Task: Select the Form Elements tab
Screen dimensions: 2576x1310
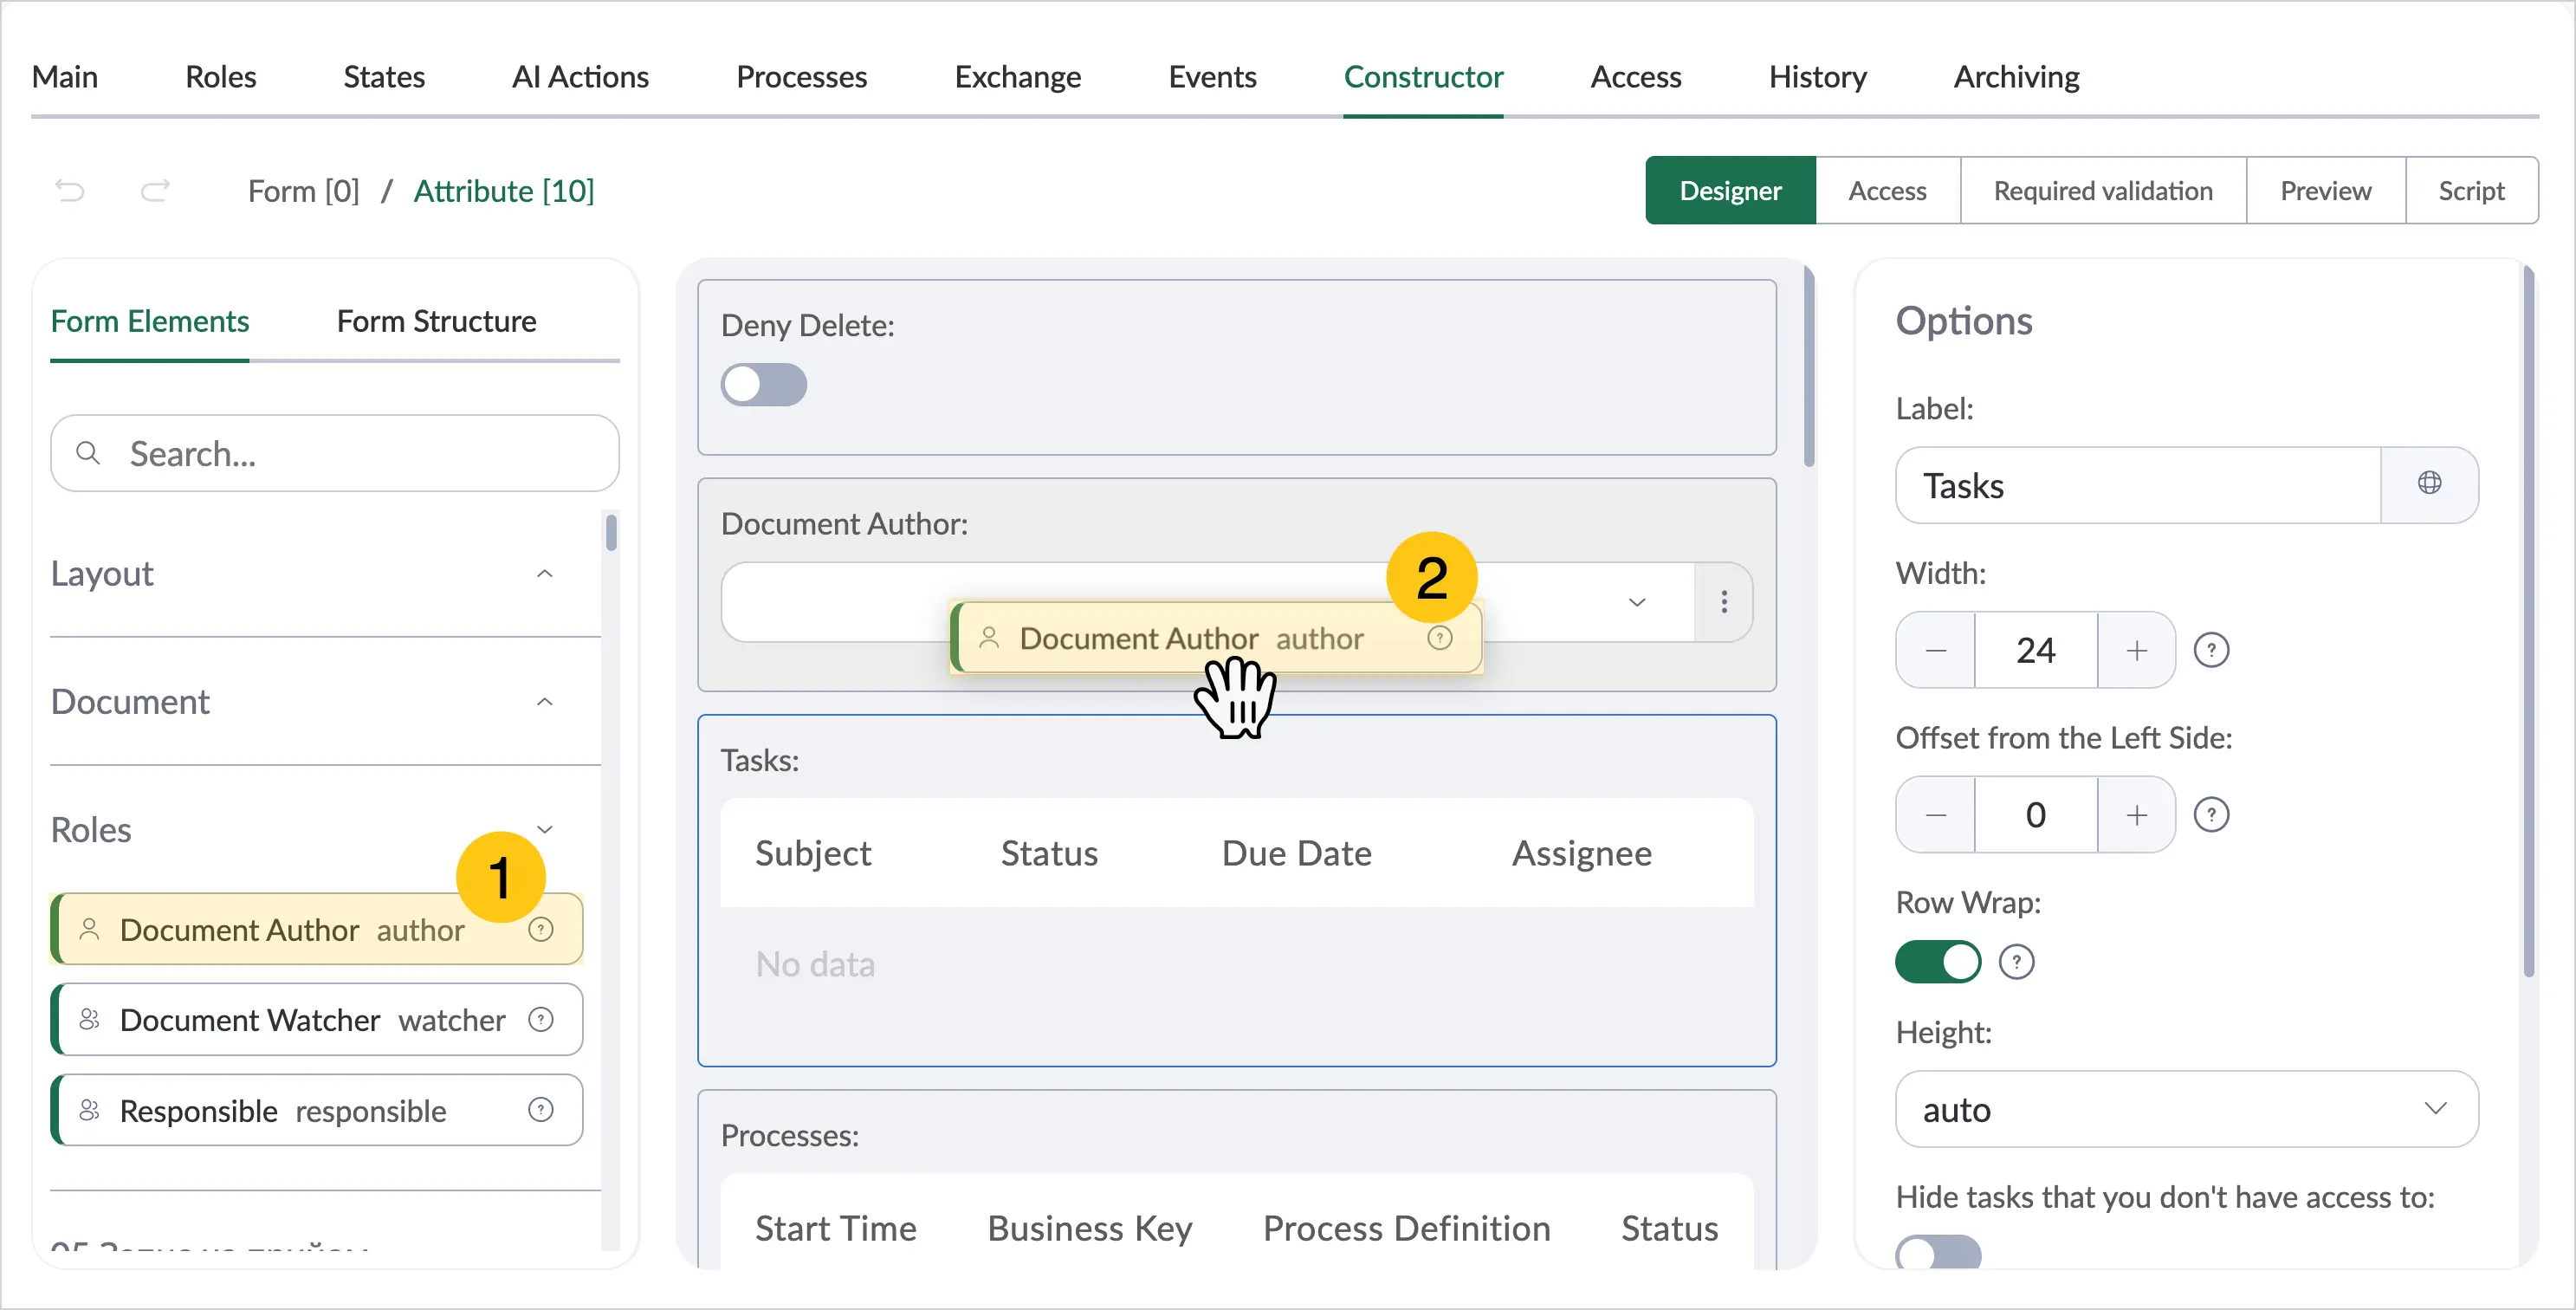Action: click(x=150, y=321)
